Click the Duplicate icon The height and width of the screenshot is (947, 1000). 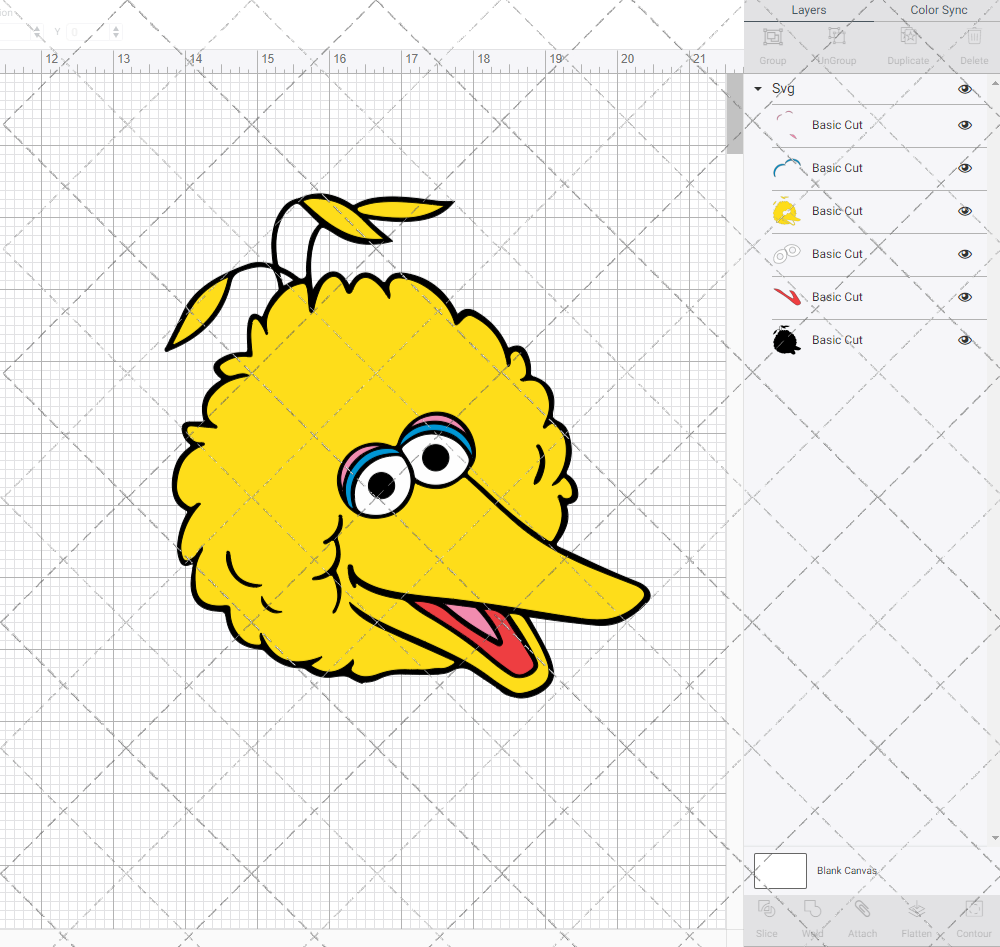click(908, 37)
